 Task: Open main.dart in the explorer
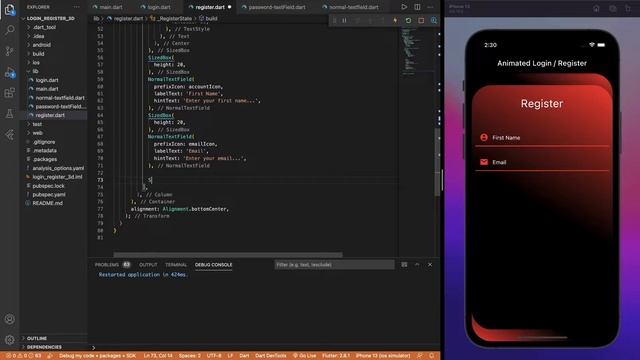tap(47, 89)
